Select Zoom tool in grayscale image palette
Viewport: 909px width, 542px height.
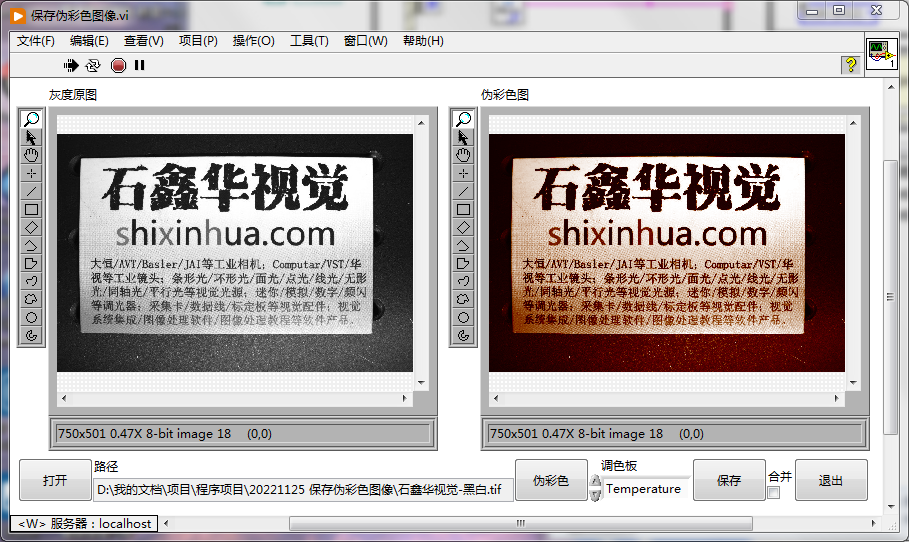31,120
